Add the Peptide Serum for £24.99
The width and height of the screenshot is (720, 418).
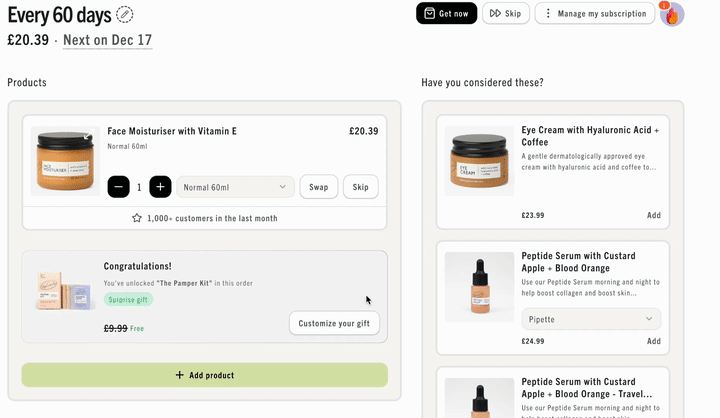[654, 341]
